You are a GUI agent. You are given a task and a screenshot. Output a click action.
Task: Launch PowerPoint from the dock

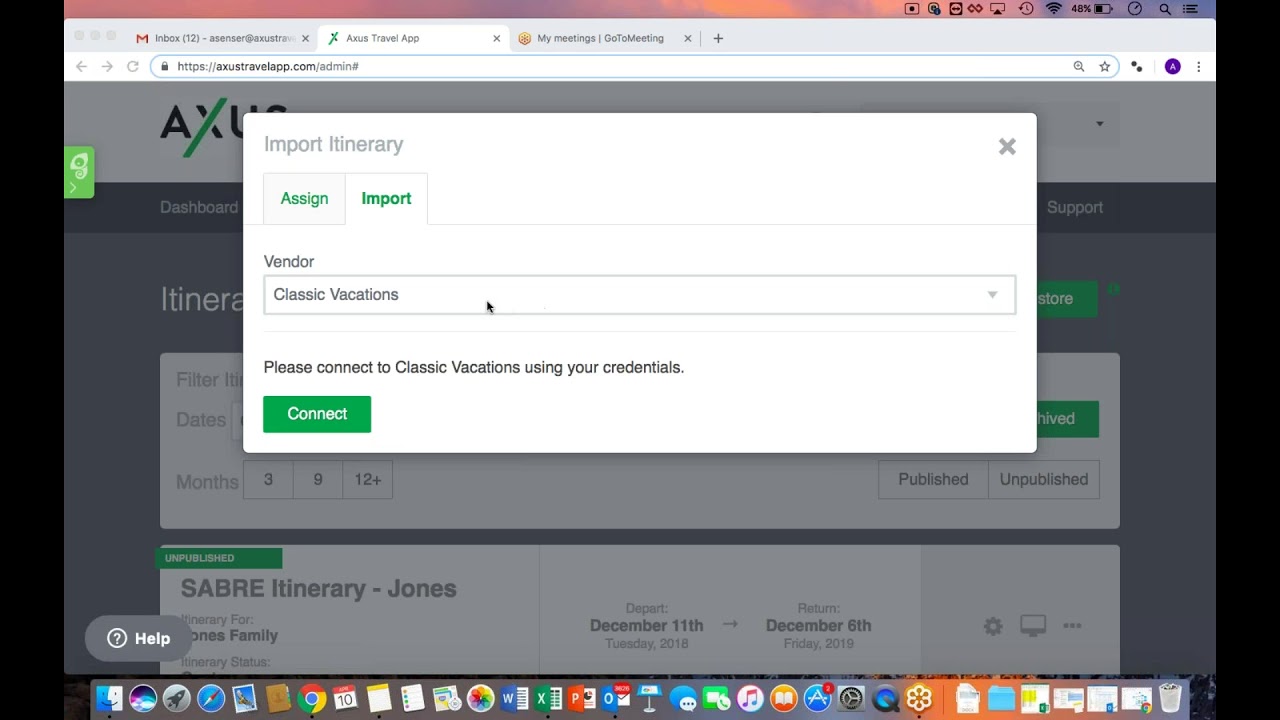[x=582, y=698]
